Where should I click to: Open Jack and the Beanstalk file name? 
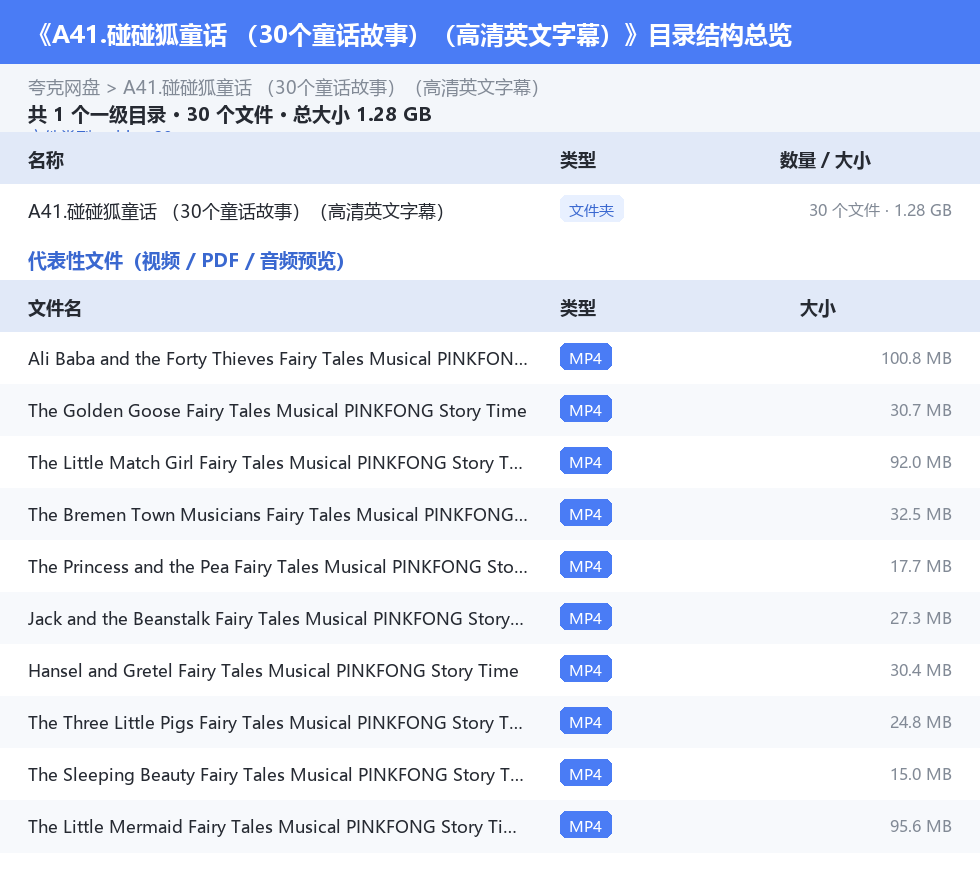[276, 618]
